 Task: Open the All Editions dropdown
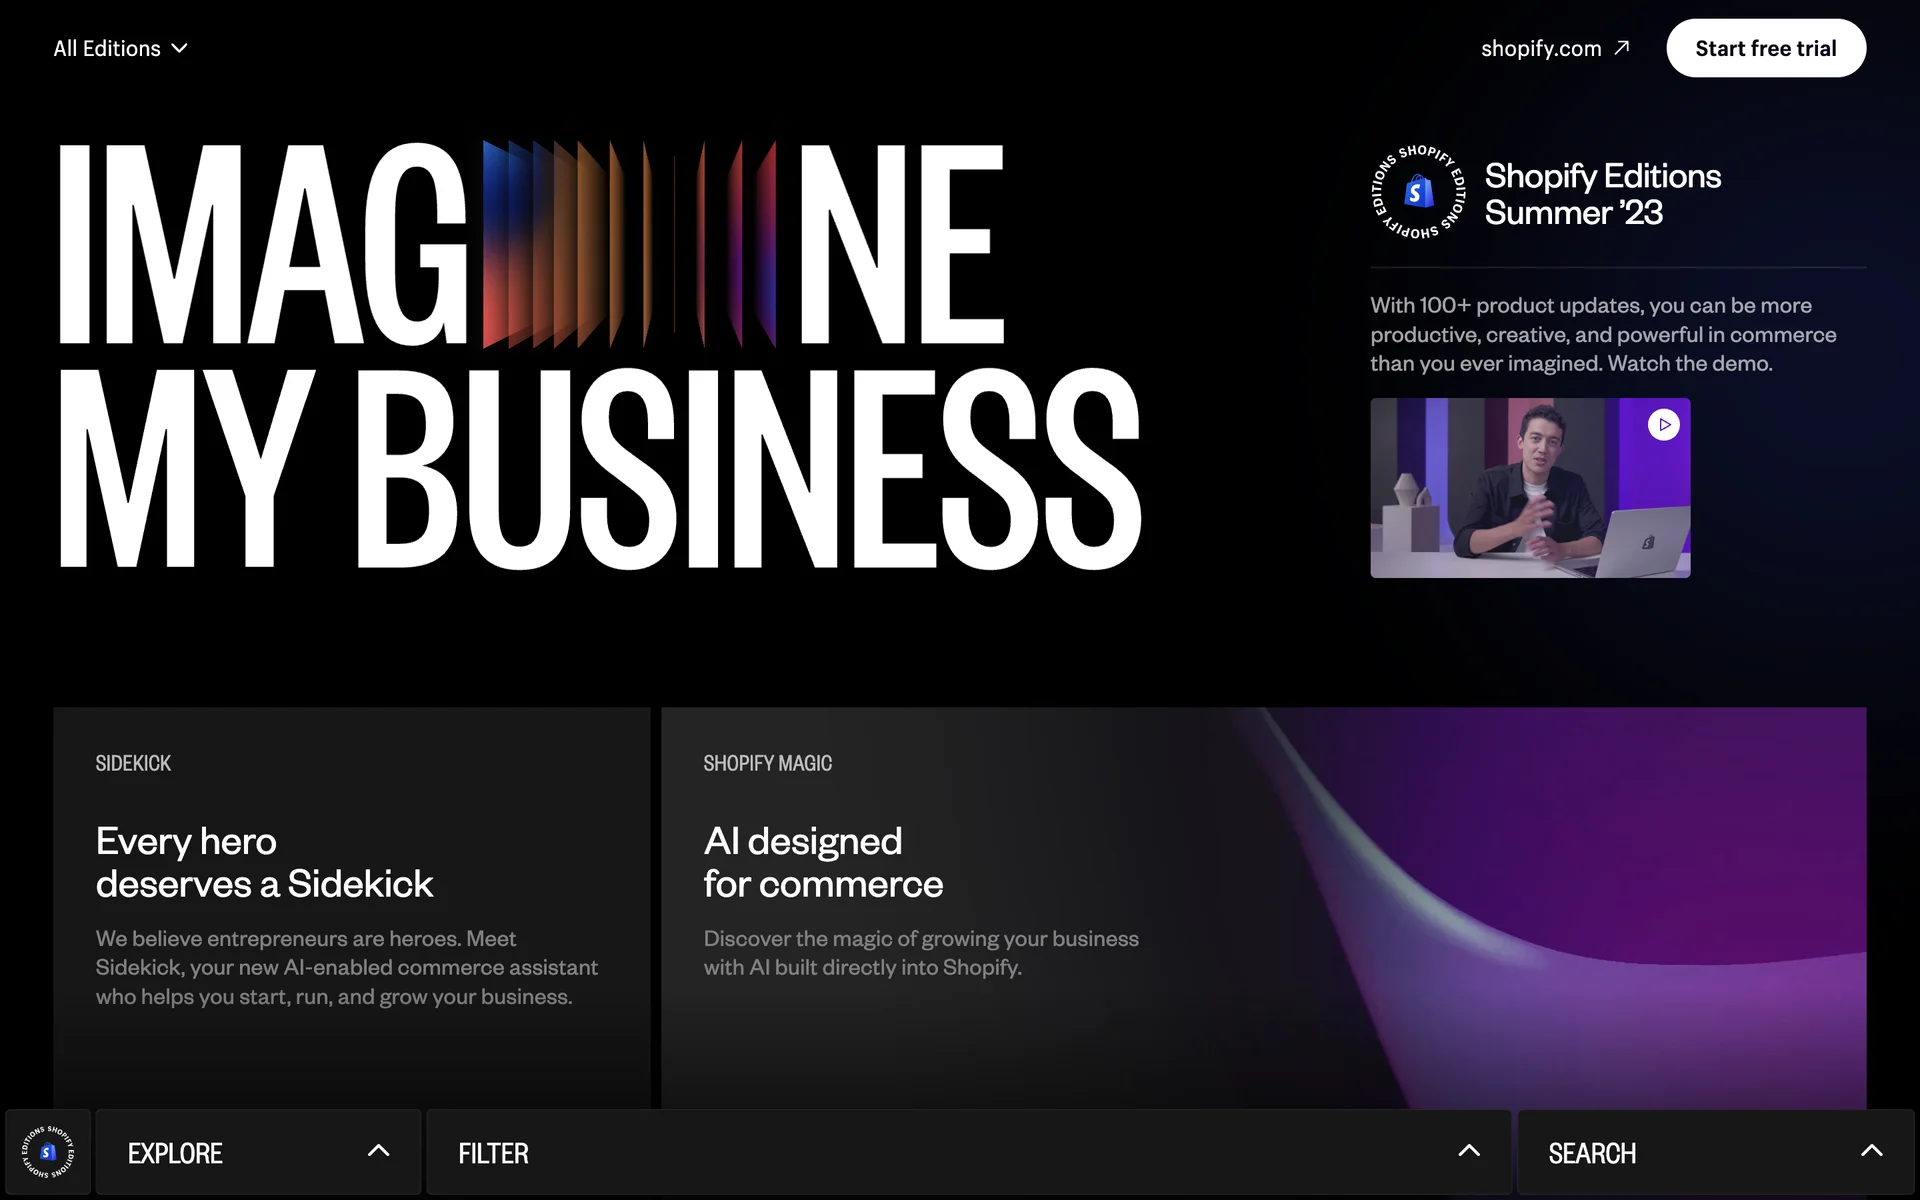pos(107,48)
